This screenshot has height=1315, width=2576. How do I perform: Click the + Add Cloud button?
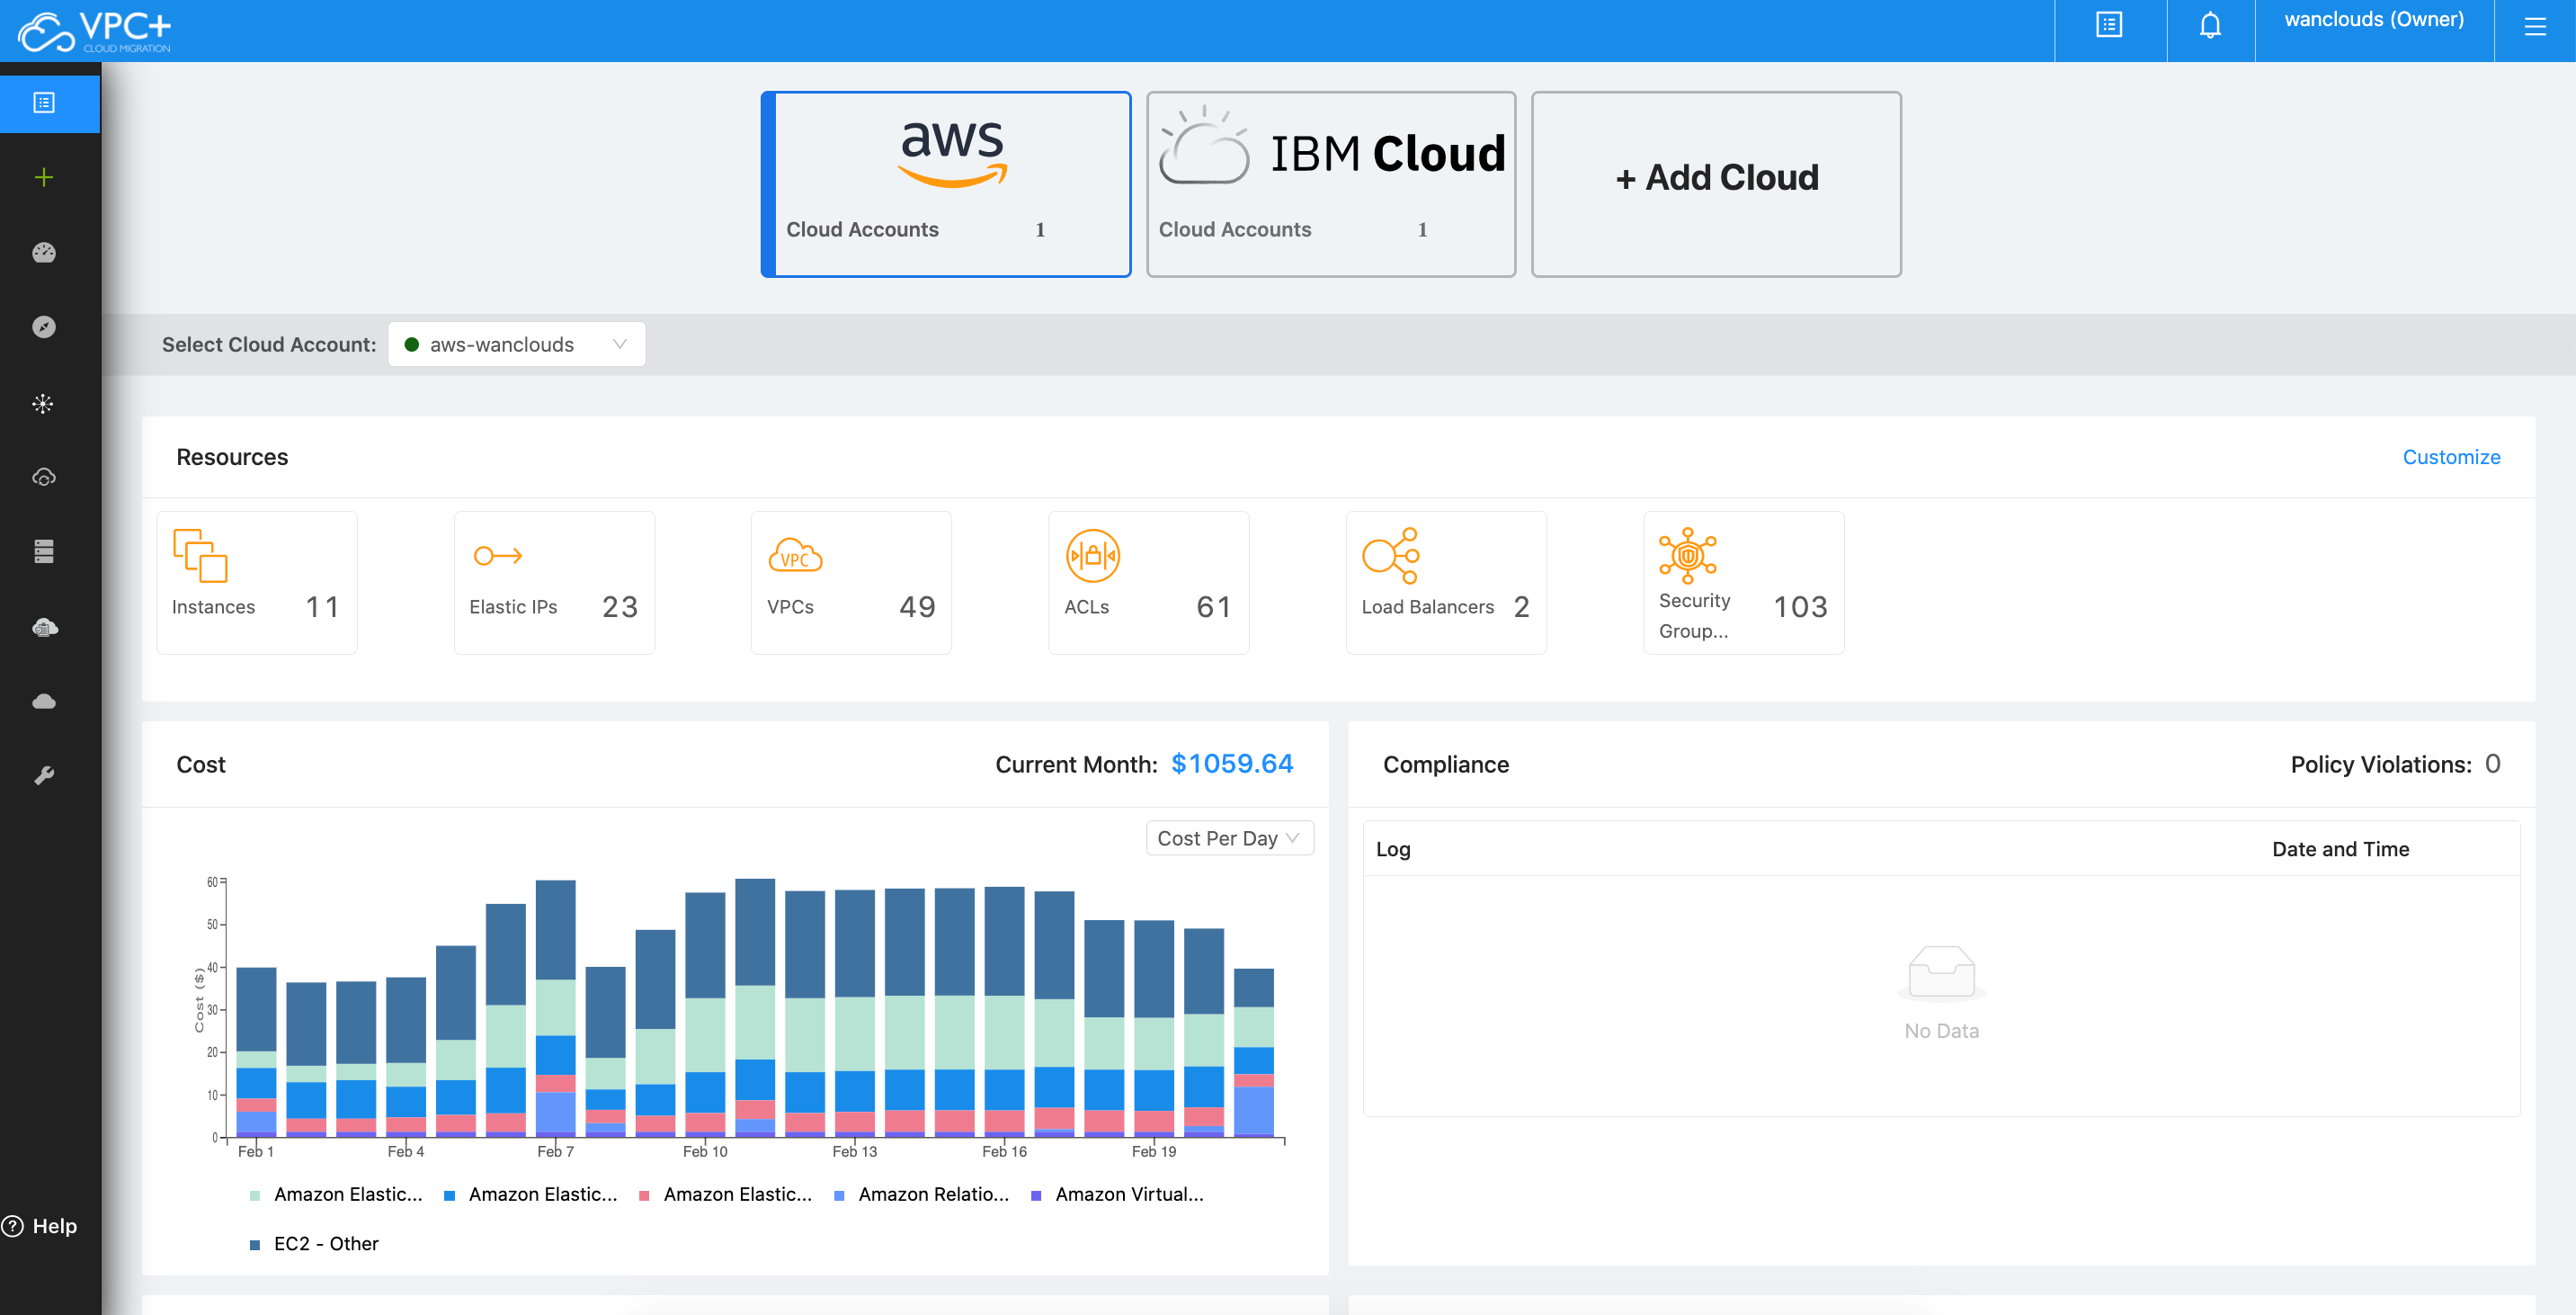(1716, 178)
